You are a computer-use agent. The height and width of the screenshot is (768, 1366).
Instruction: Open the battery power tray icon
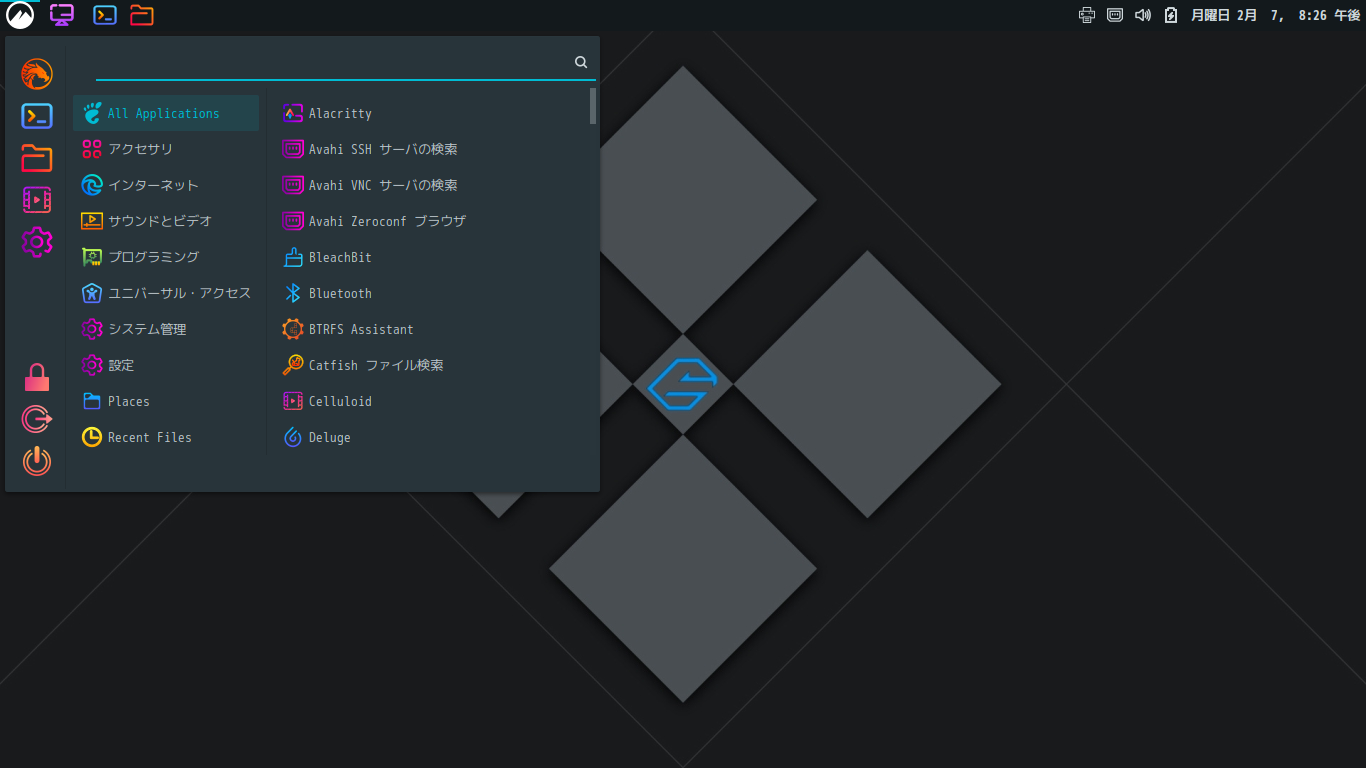(1171, 15)
